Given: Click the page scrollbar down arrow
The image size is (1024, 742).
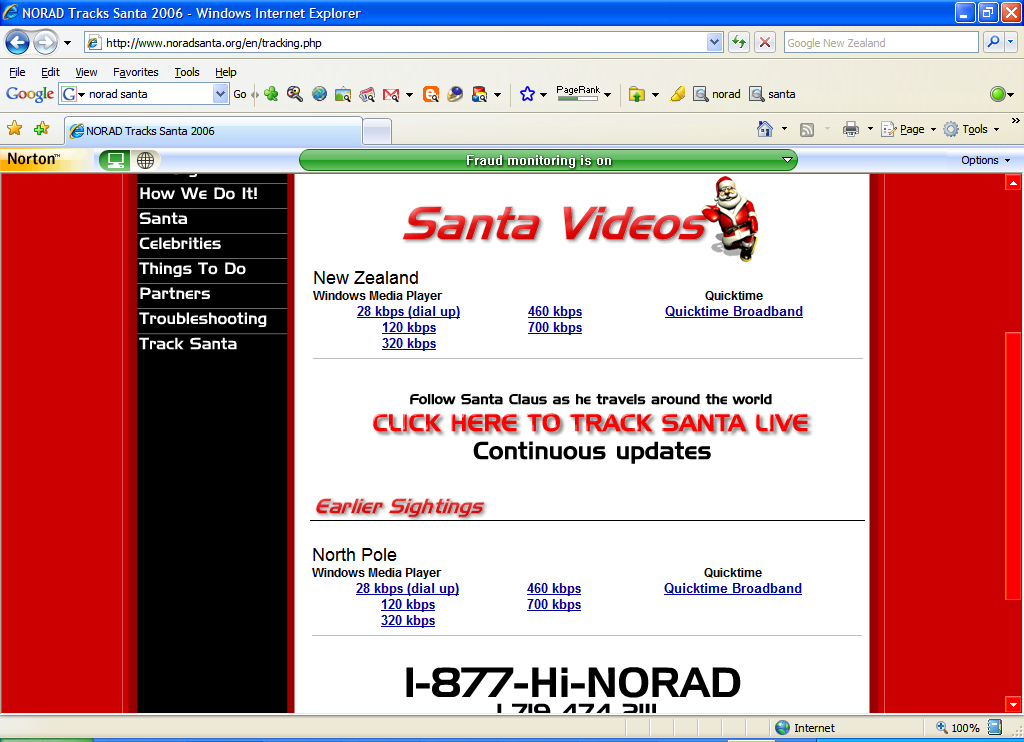Looking at the screenshot, I should [x=1013, y=705].
